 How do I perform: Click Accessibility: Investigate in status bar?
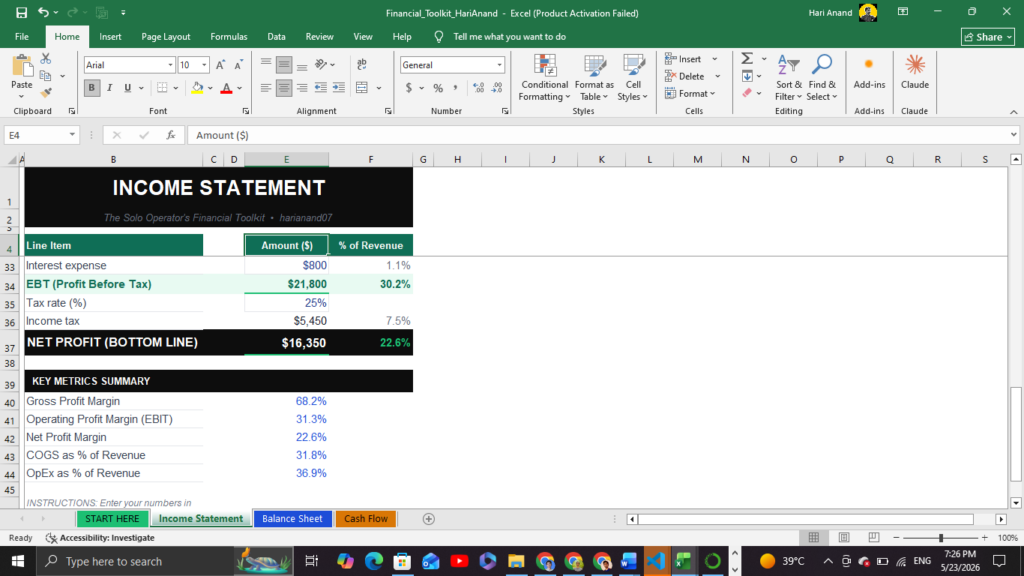[x=101, y=537]
